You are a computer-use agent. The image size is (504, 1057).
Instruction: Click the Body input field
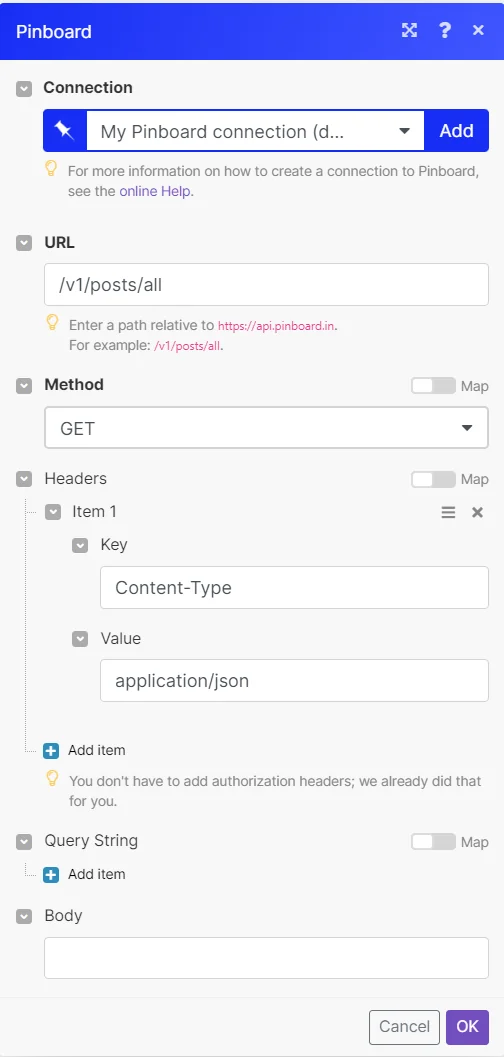click(266, 957)
